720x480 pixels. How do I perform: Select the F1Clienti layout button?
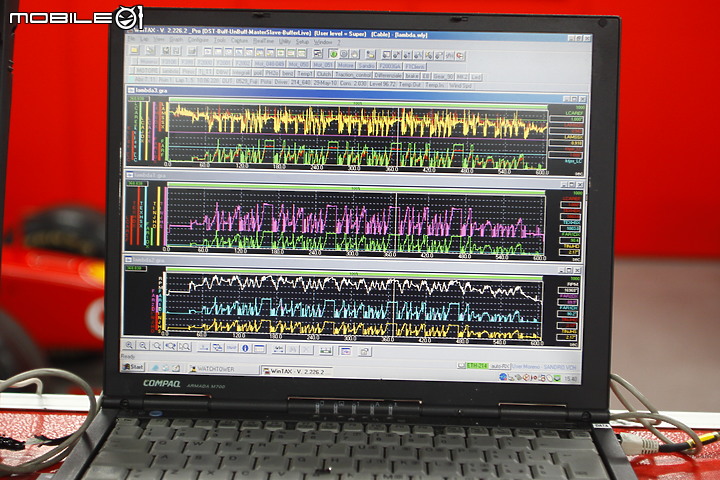point(415,67)
